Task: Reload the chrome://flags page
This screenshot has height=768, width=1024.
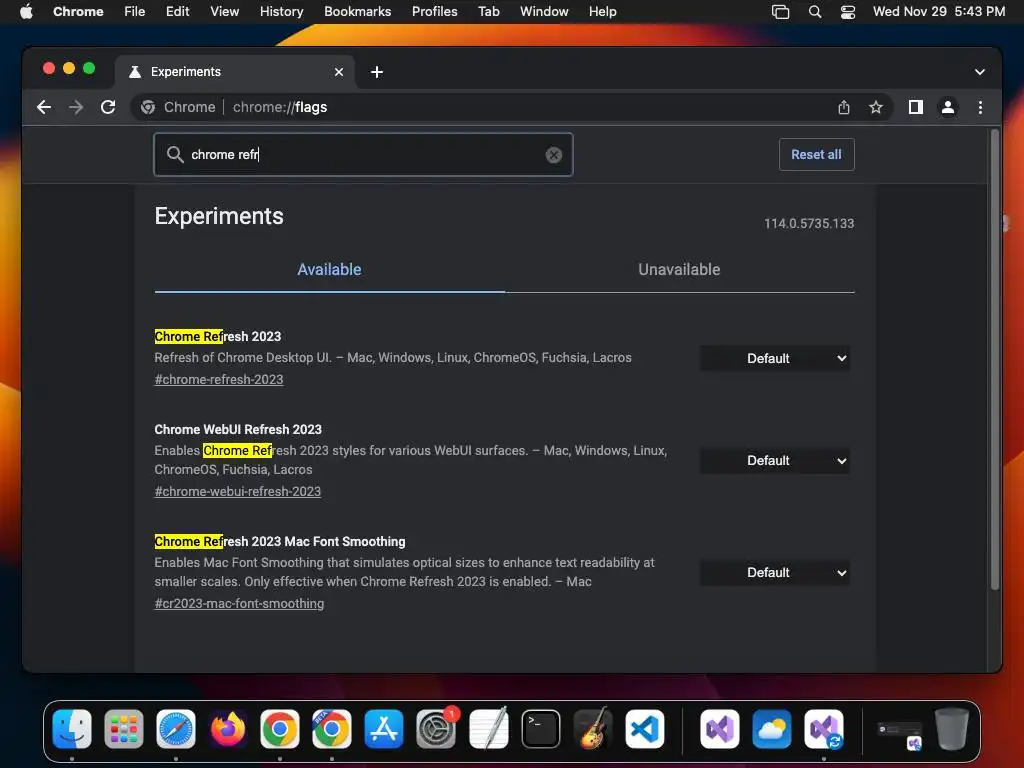Action: [x=108, y=107]
